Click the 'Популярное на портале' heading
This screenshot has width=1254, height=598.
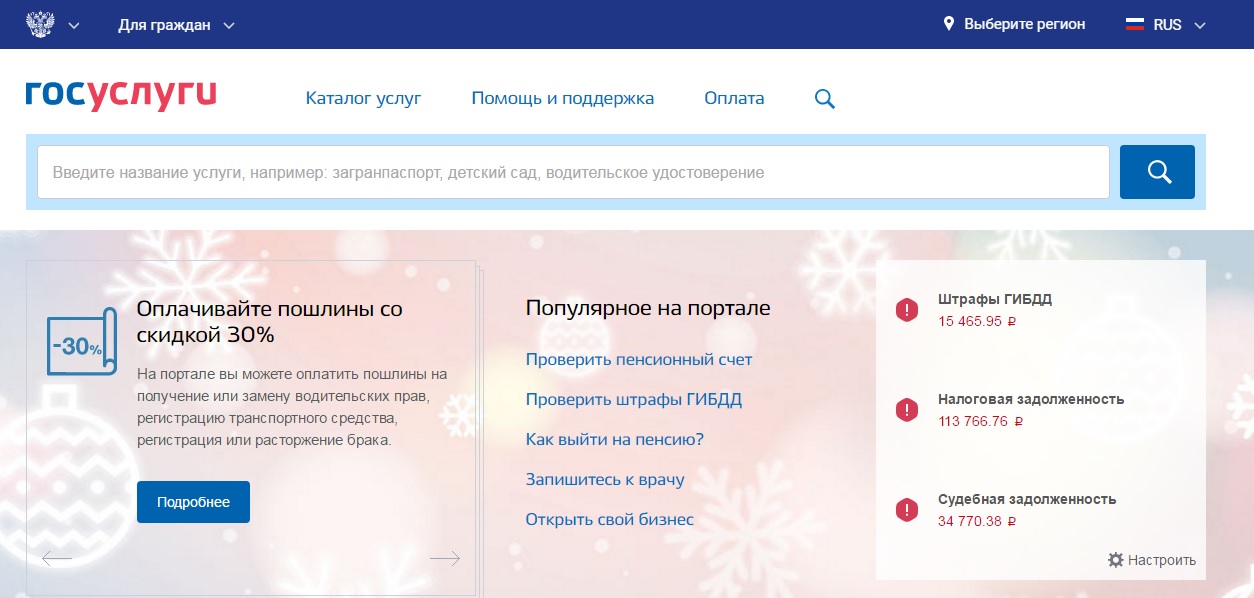tap(648, 308)
